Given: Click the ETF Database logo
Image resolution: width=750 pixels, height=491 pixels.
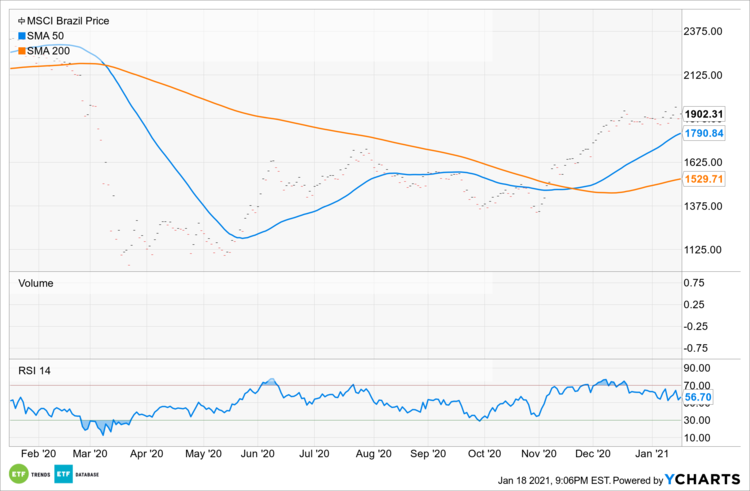Looking at the screenshot, I should (72, 473).
